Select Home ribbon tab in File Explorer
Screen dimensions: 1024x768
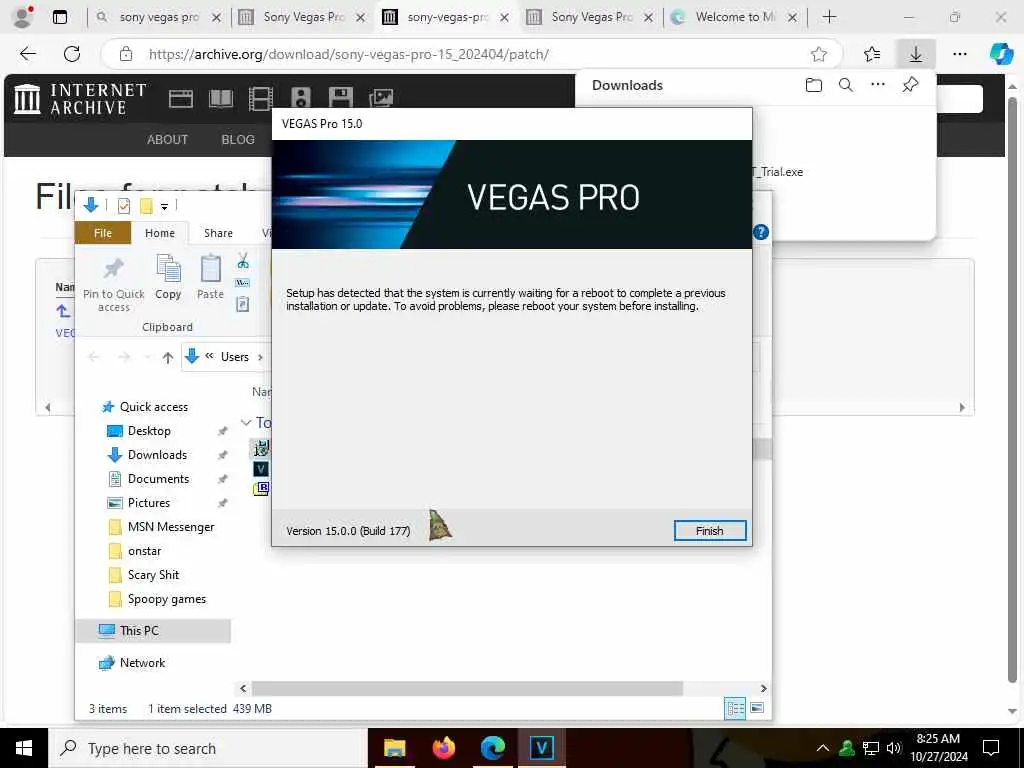pos(160,233)
